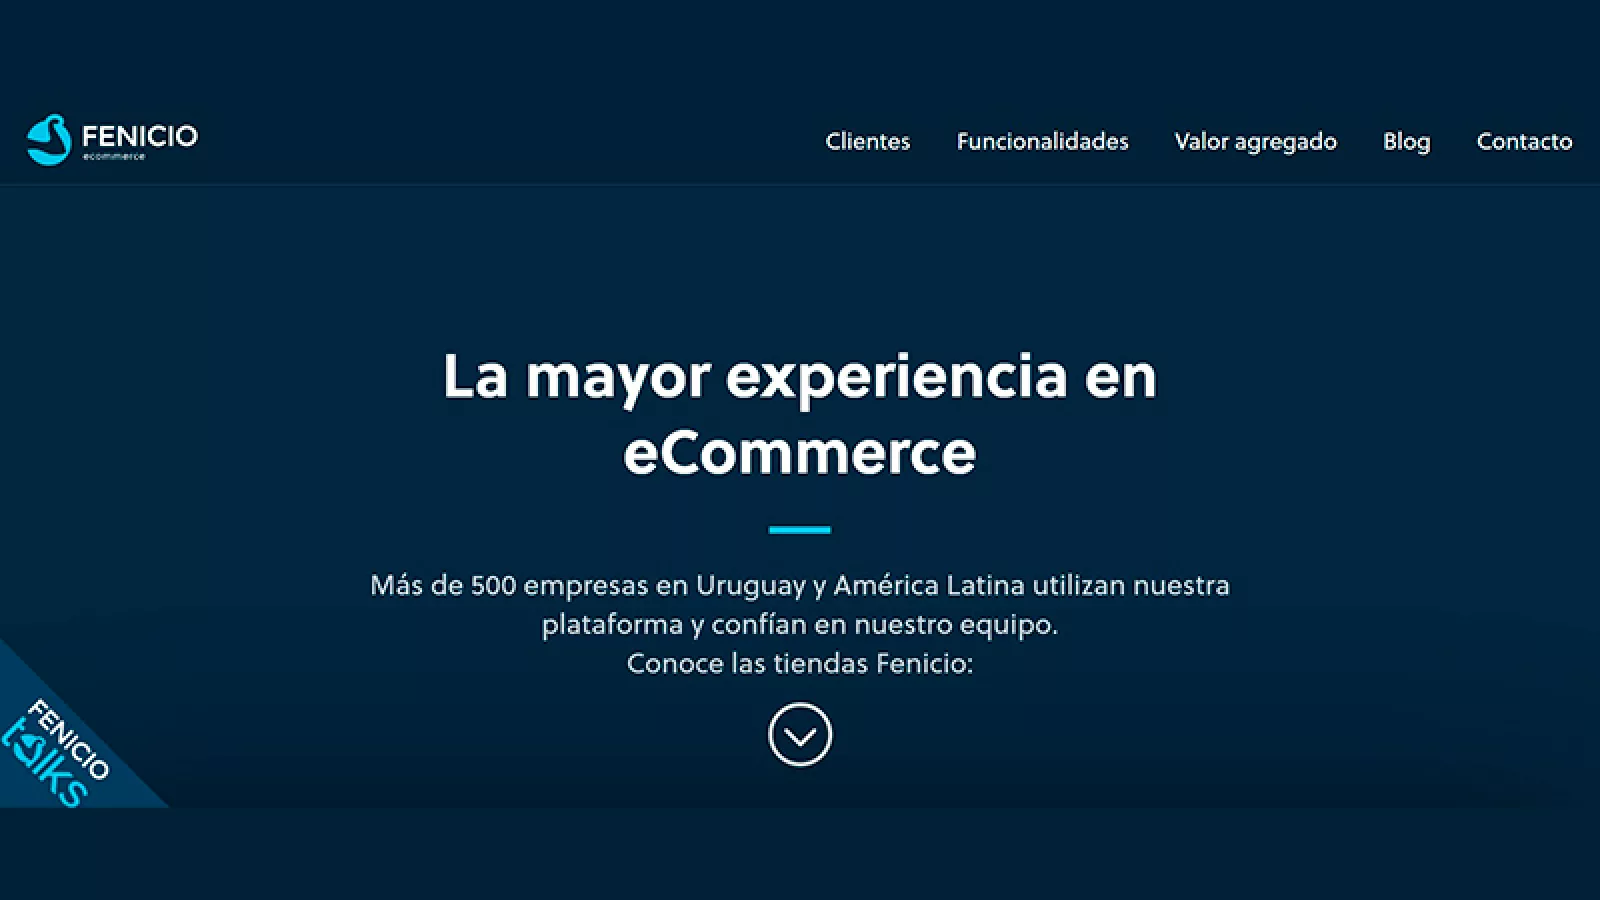Open the Contacto page
The width and height of the screenshot is (1600, 900).
coord(1524,141)
